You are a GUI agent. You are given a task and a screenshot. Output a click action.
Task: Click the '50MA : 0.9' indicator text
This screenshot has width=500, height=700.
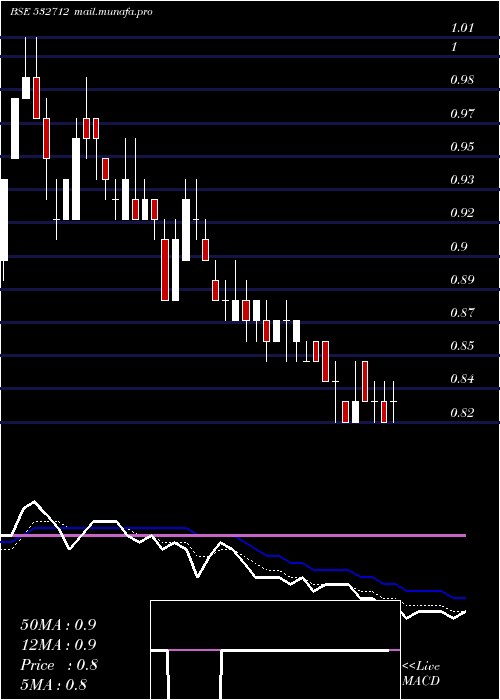pos(58,625)
